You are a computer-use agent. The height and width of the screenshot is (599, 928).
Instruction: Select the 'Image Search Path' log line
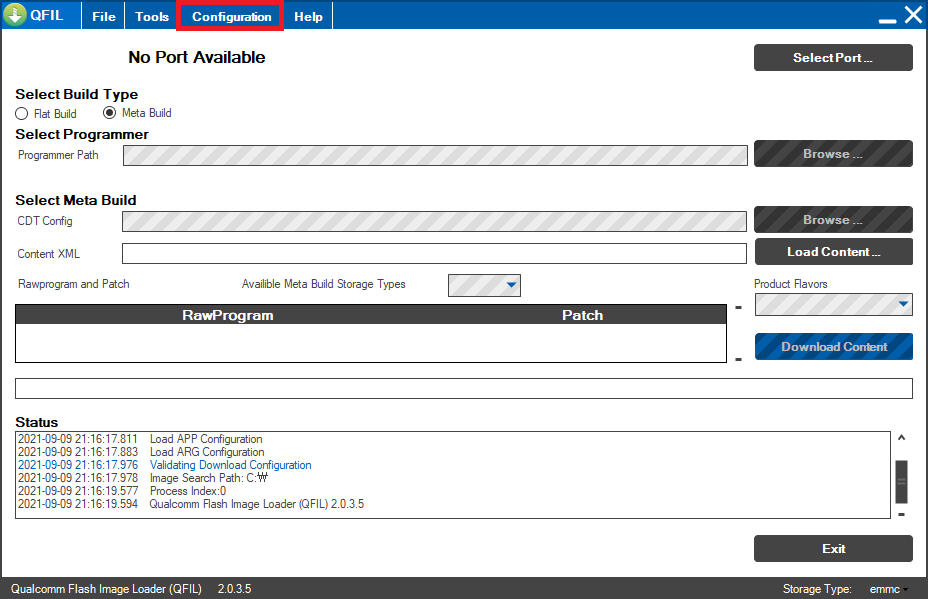(x=143, y=478)
